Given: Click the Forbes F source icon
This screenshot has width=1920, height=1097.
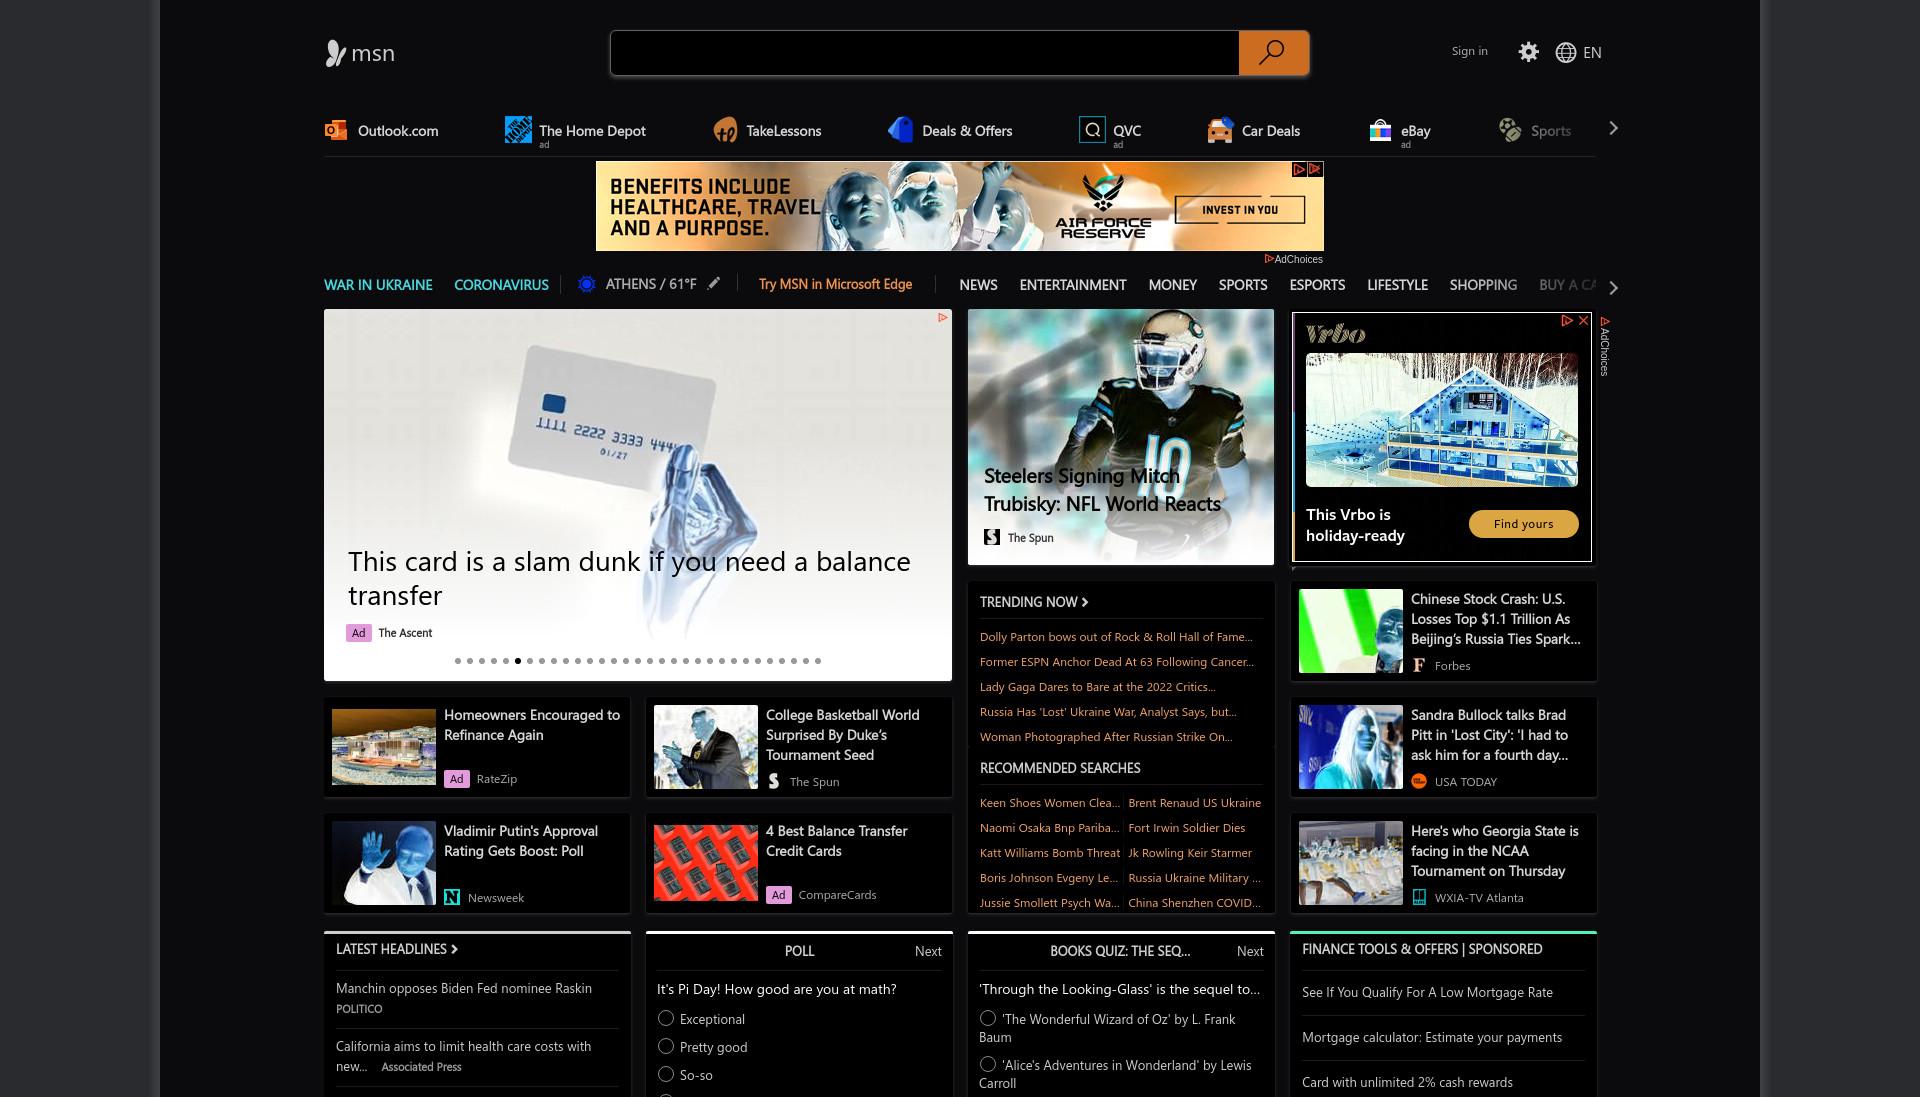Looking at the screenshot, I should click(1419, 665).
